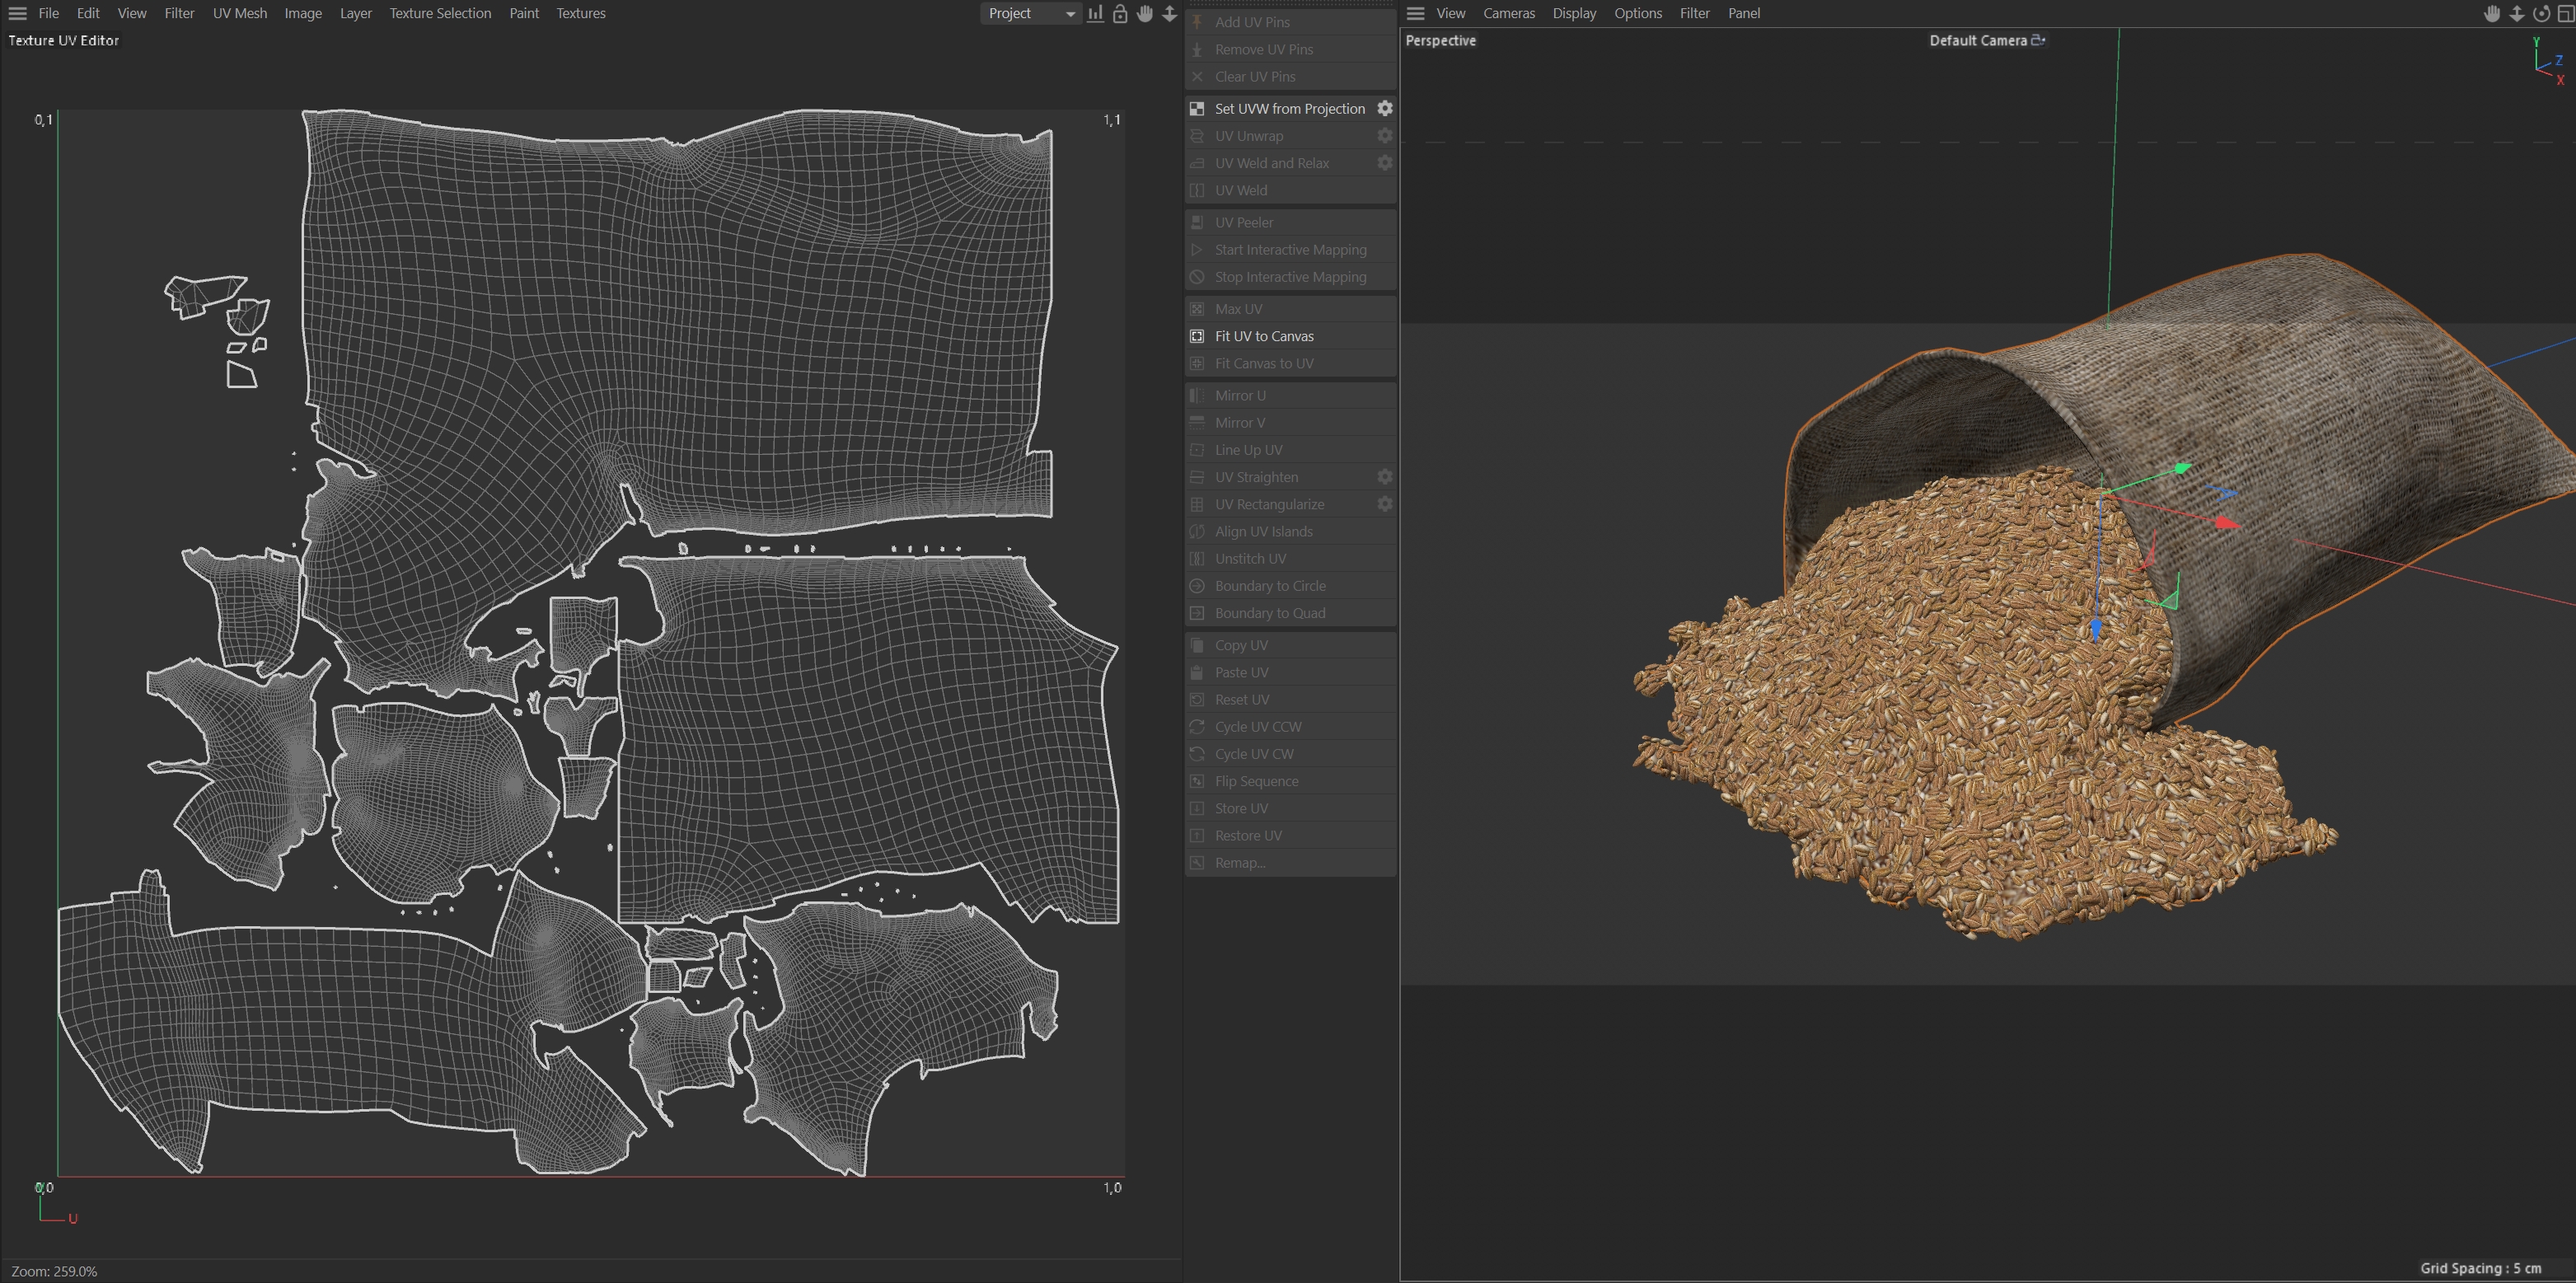Toggle the active view layout icon

coord(2565,13)
